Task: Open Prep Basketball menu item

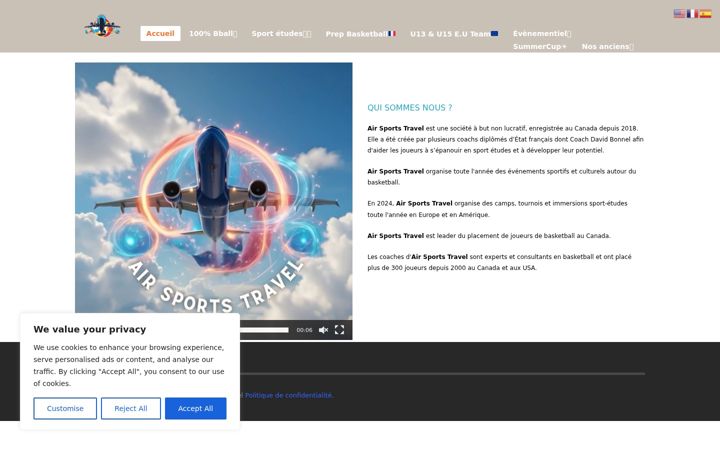Action: point(360,34)
